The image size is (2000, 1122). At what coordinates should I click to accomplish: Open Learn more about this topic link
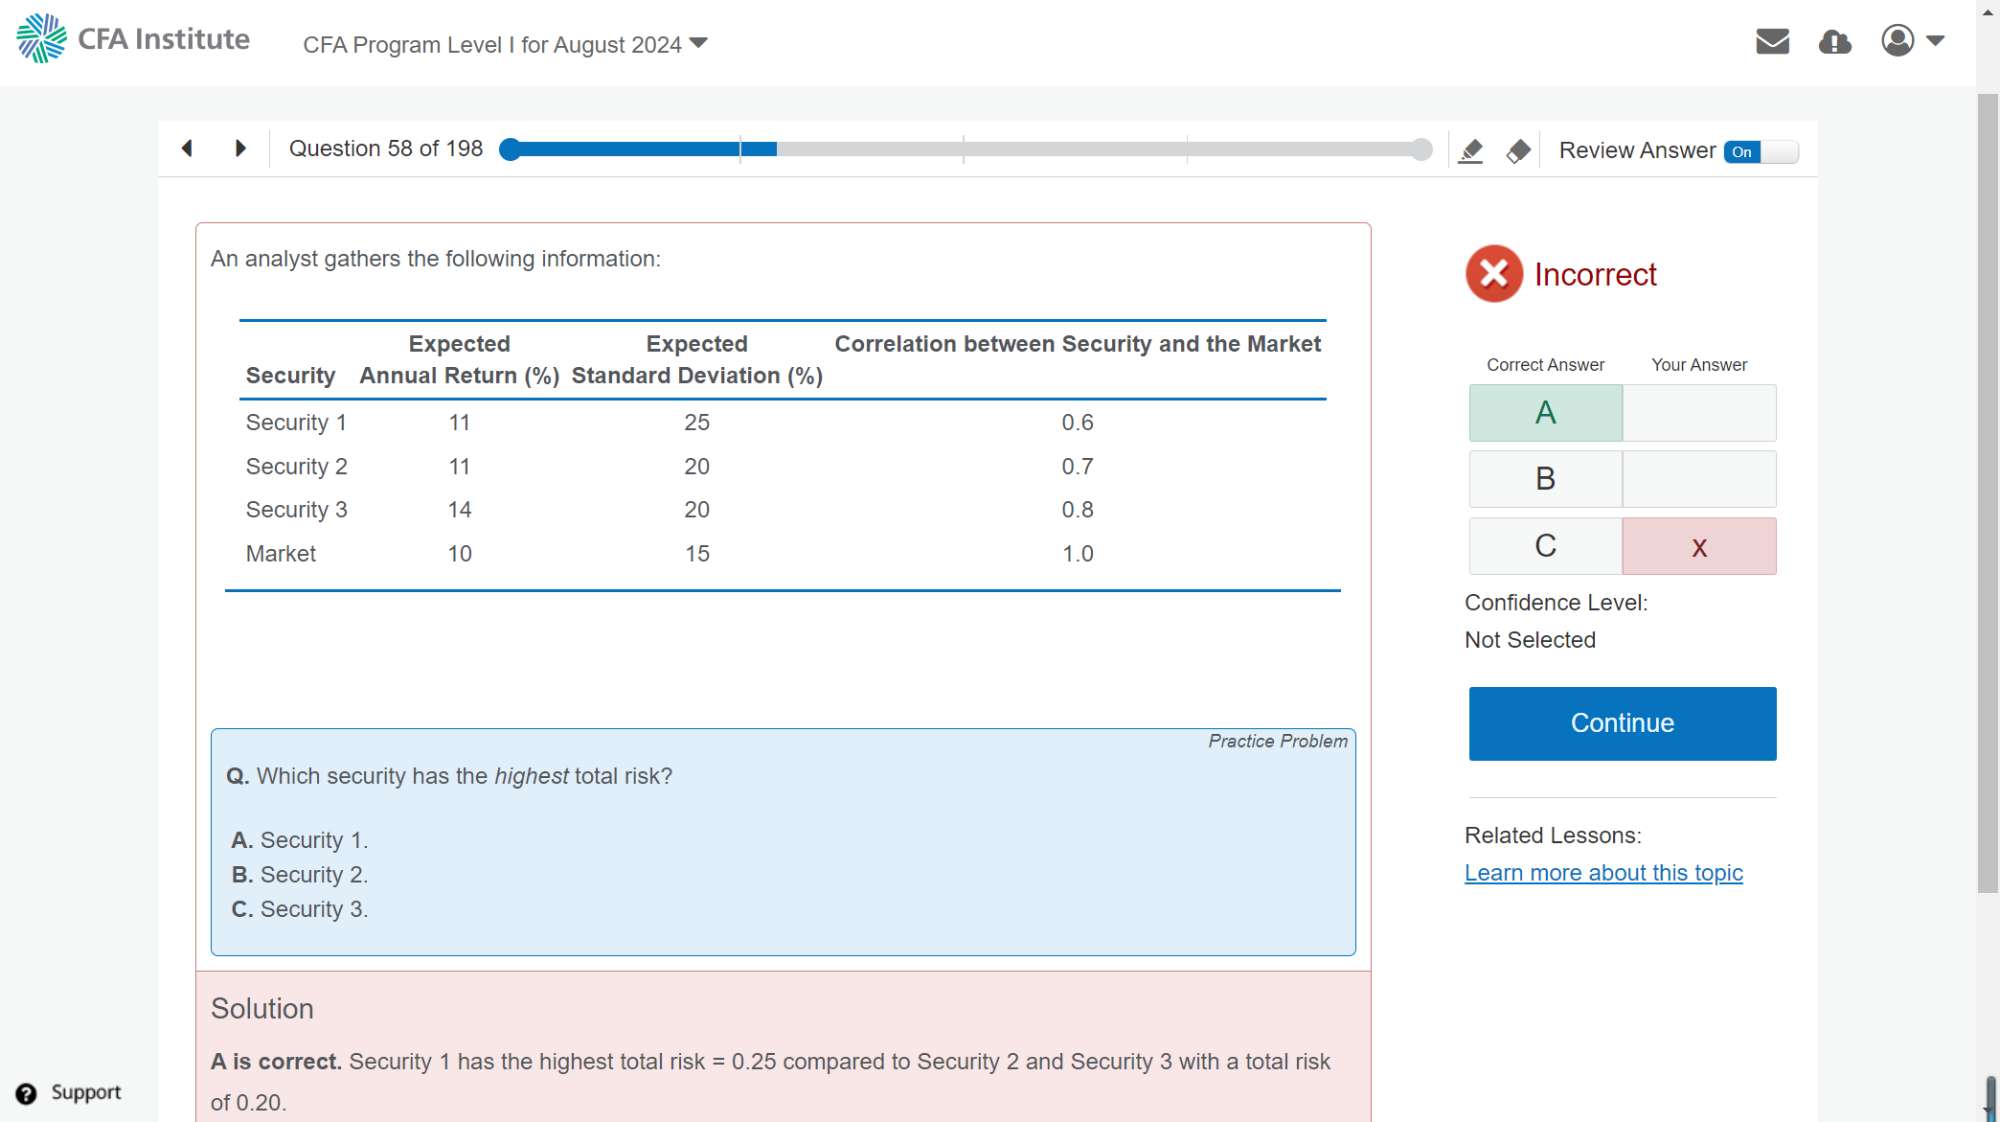(1603, 873)
